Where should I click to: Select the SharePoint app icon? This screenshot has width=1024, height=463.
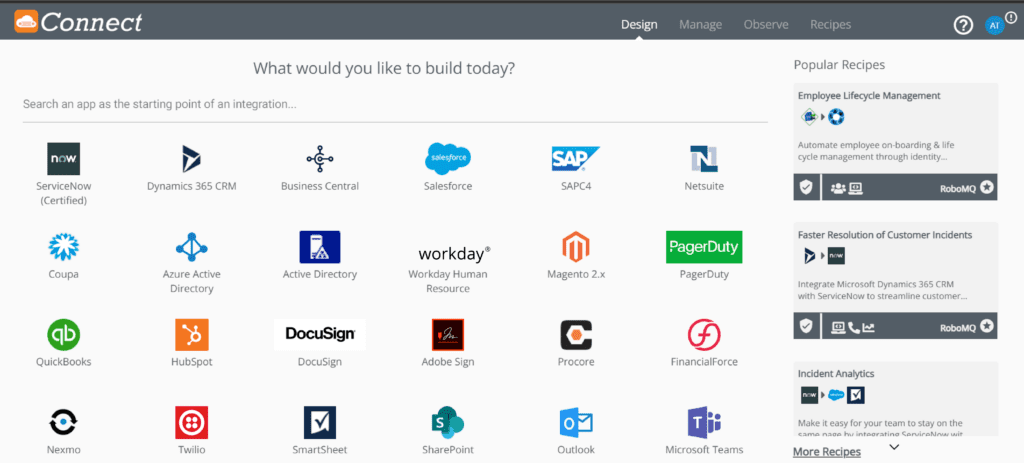point(448,423)
